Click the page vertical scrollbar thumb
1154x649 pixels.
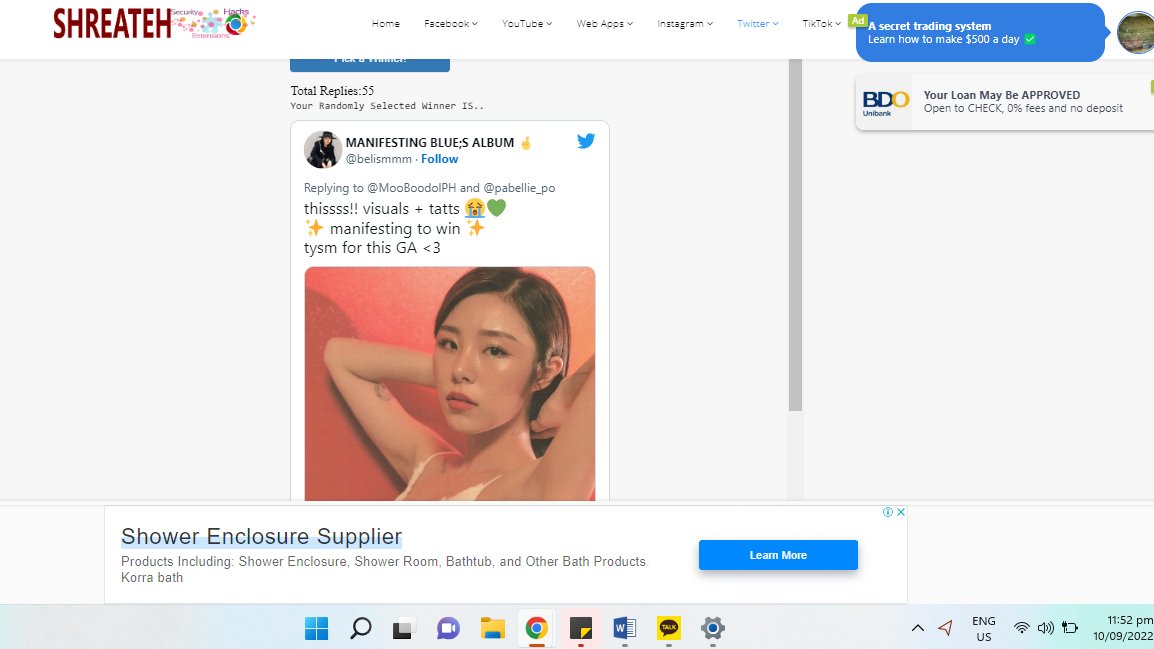pyautogui.click(x=795, y=235)
